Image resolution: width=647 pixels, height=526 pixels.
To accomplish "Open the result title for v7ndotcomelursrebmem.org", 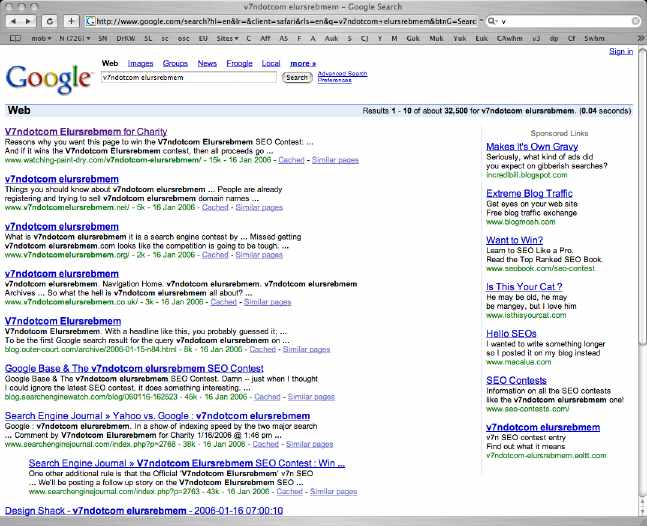I will click(x=62, y=226).
